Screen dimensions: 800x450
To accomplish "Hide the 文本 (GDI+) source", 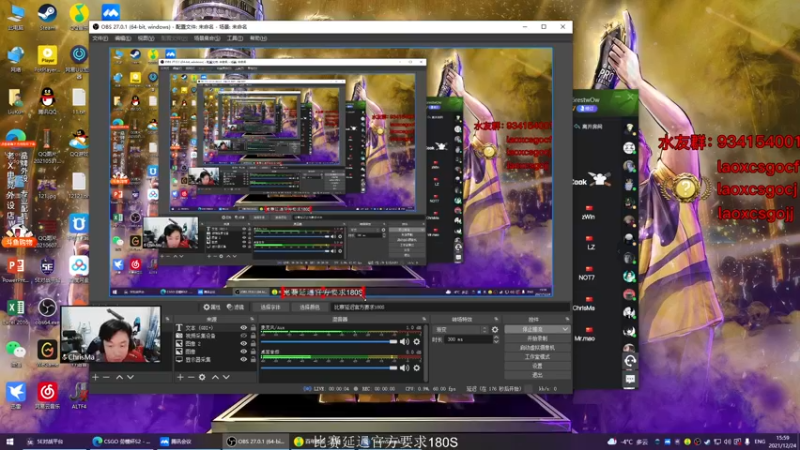I will click(243, 328).
